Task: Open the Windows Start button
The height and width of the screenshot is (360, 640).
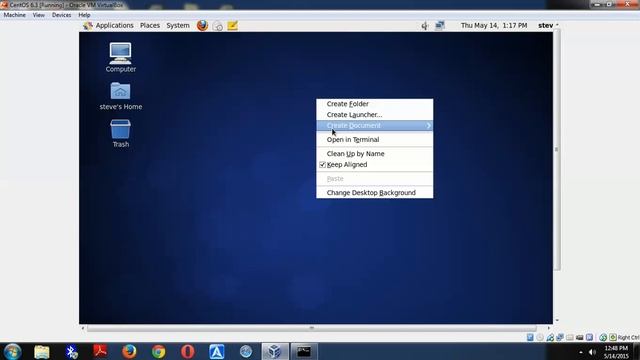Action: pos(12,351)
